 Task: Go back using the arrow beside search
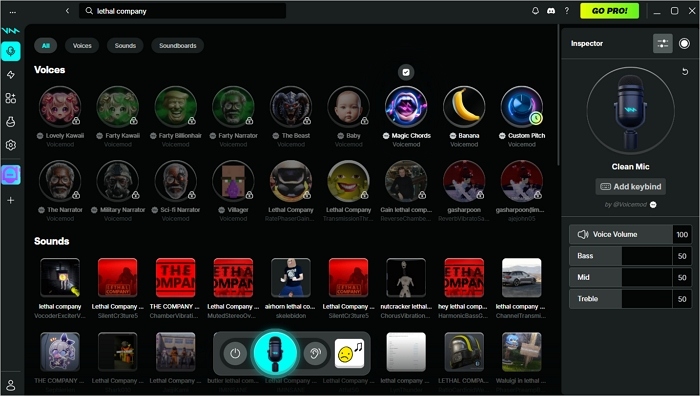[67, 11]
